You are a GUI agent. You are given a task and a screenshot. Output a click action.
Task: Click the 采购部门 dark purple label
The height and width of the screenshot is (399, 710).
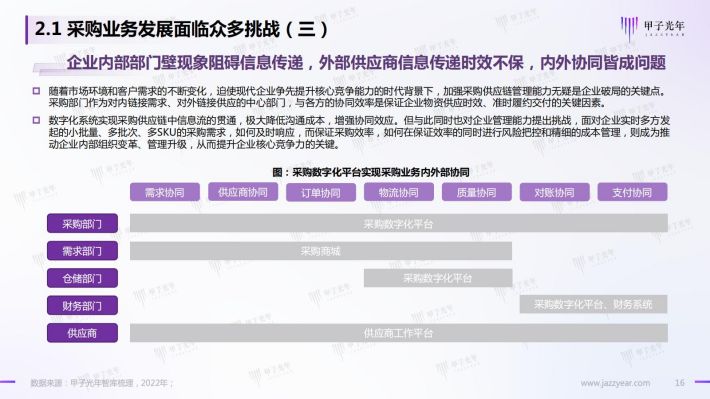[x=82, y=223]
